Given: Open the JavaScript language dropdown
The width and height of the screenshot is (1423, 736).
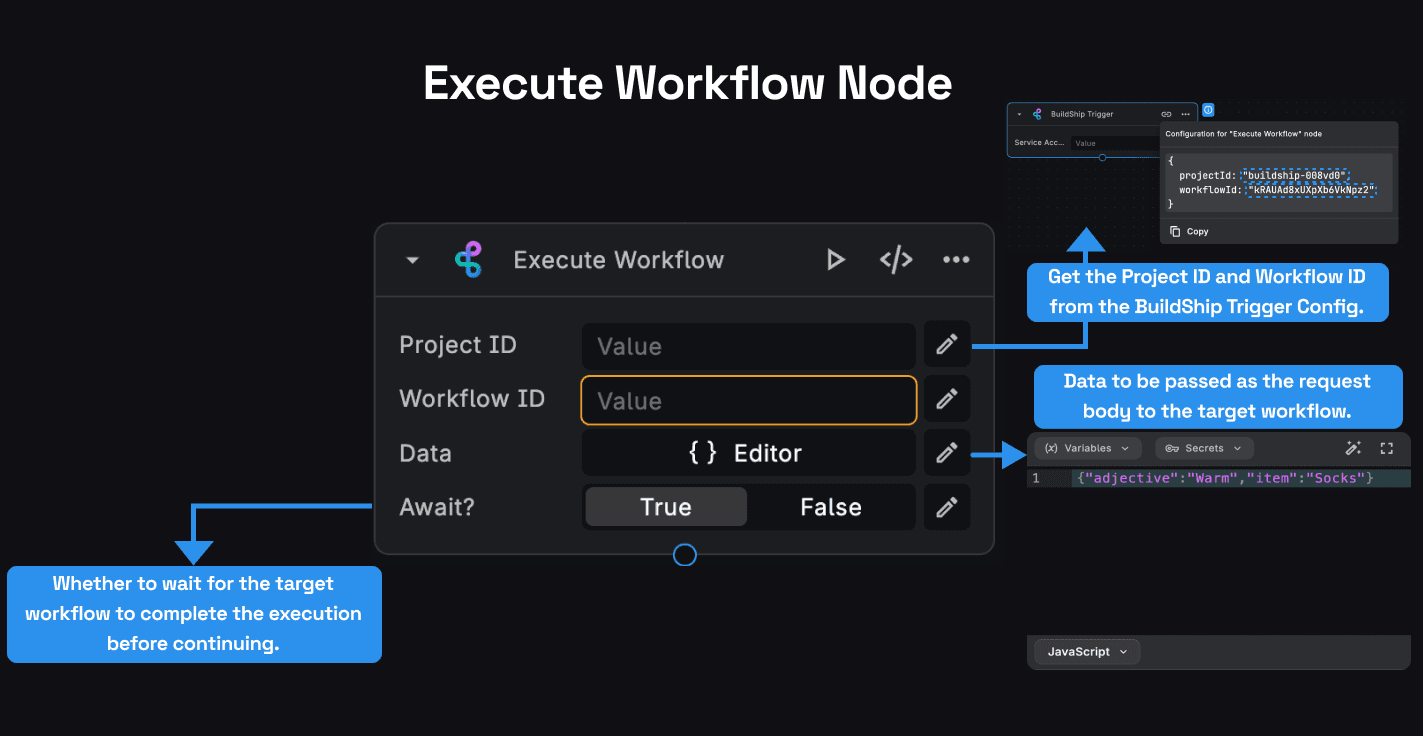Looking at the screenshot, I should [1086, 652].
